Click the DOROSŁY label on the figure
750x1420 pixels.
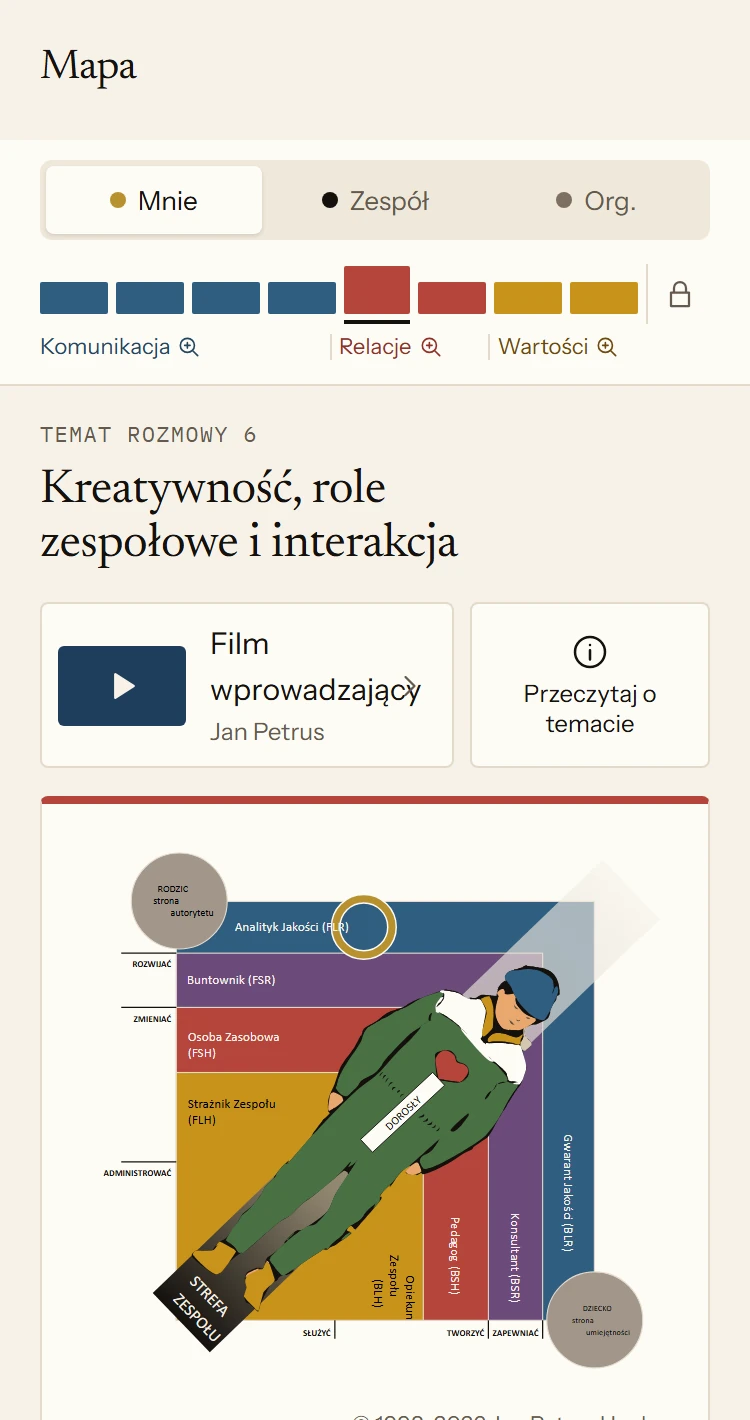click(x=401, y=1112)
